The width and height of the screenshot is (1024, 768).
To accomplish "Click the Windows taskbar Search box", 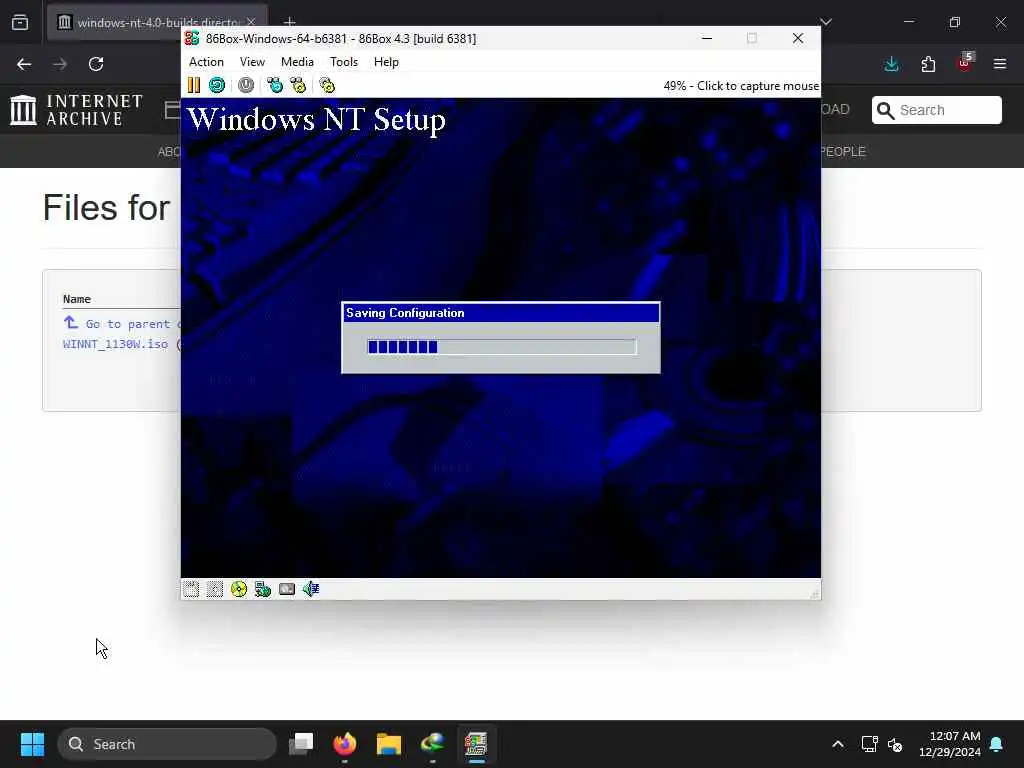I will [x=167, y=744].
